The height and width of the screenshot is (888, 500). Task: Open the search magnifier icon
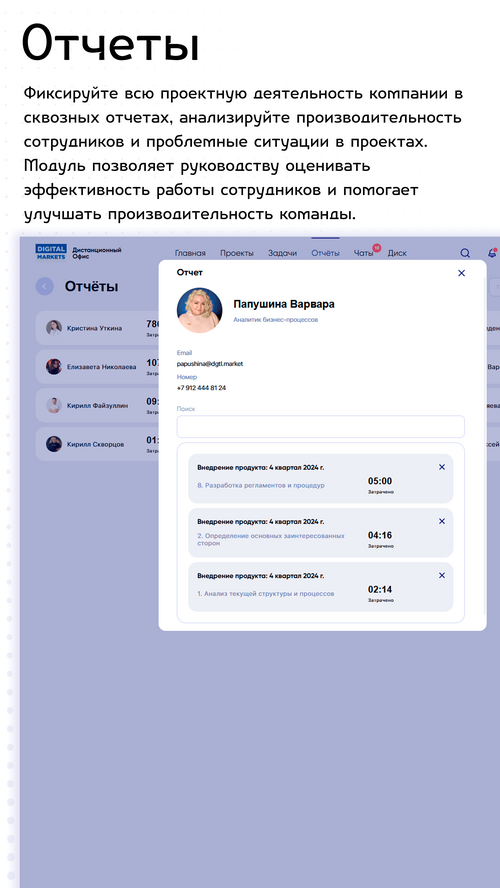pyautogui.click(x=465, y=253)
